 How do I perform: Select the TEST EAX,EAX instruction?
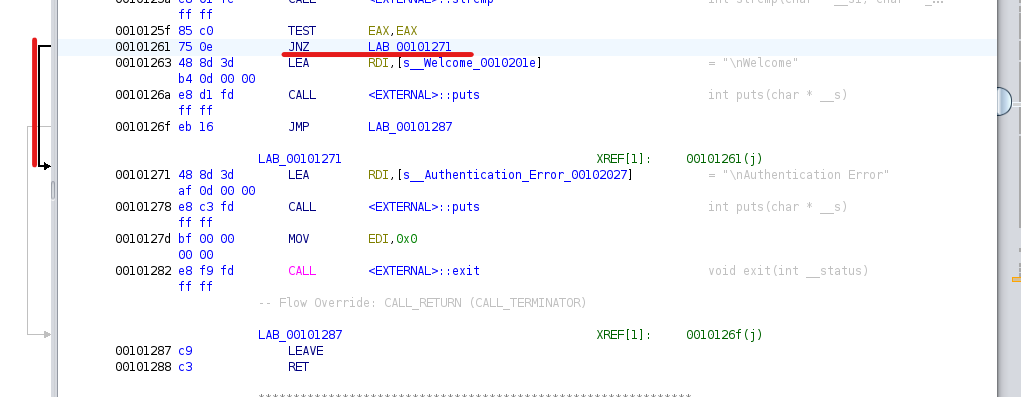(x=352, y=31)
